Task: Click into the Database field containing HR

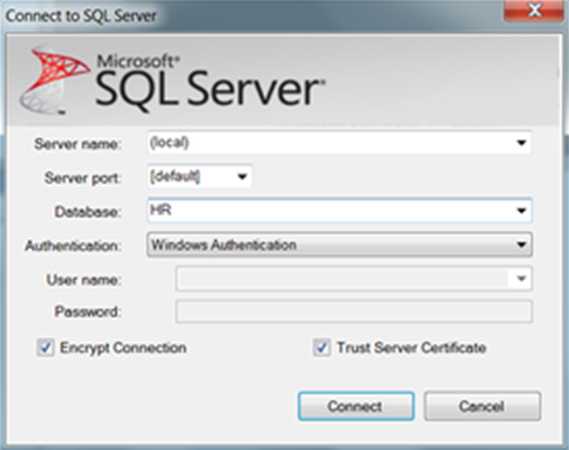Action: click(339, 210)
